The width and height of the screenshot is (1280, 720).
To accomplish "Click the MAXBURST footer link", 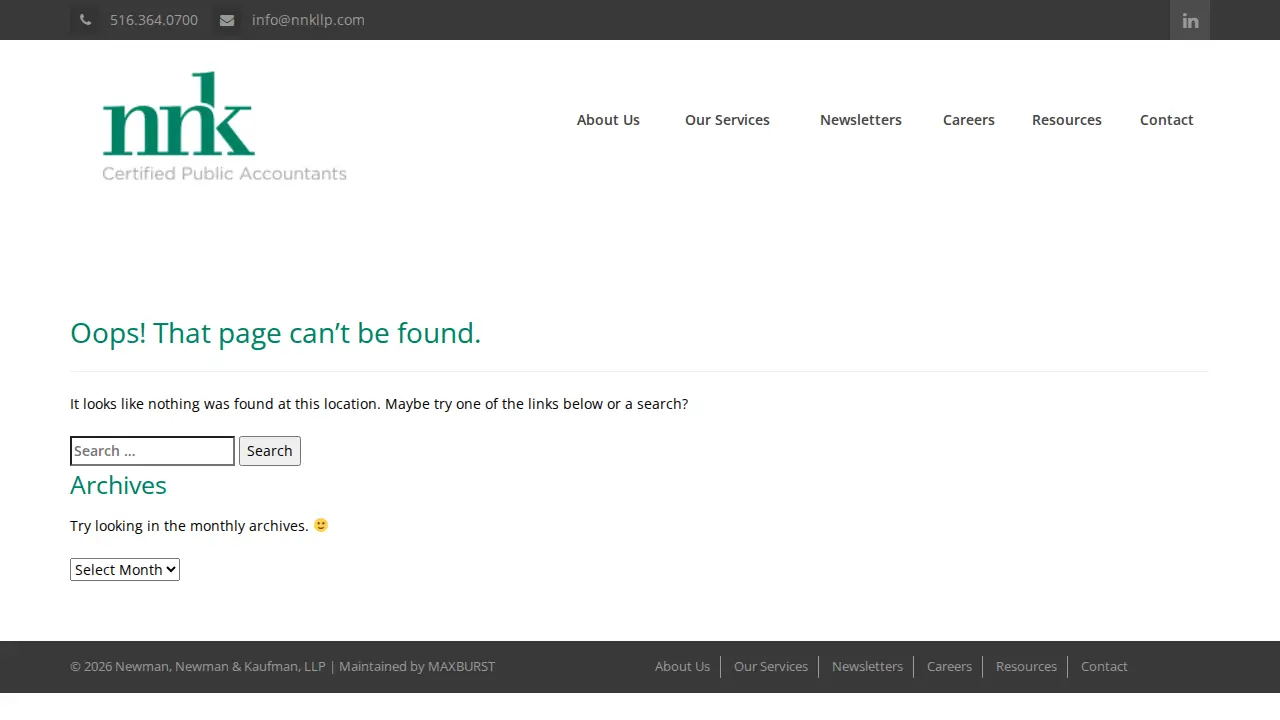I will point(461,666).
